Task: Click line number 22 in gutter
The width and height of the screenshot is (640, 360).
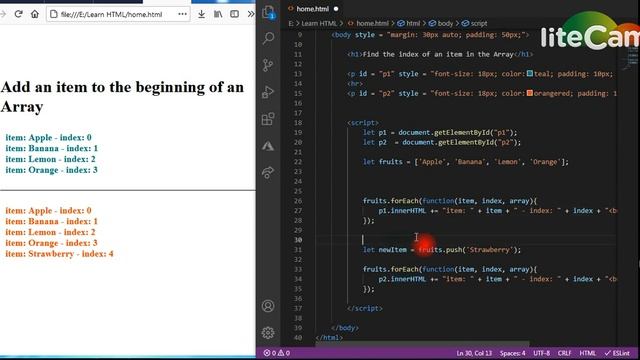Action: click(298, 162)
